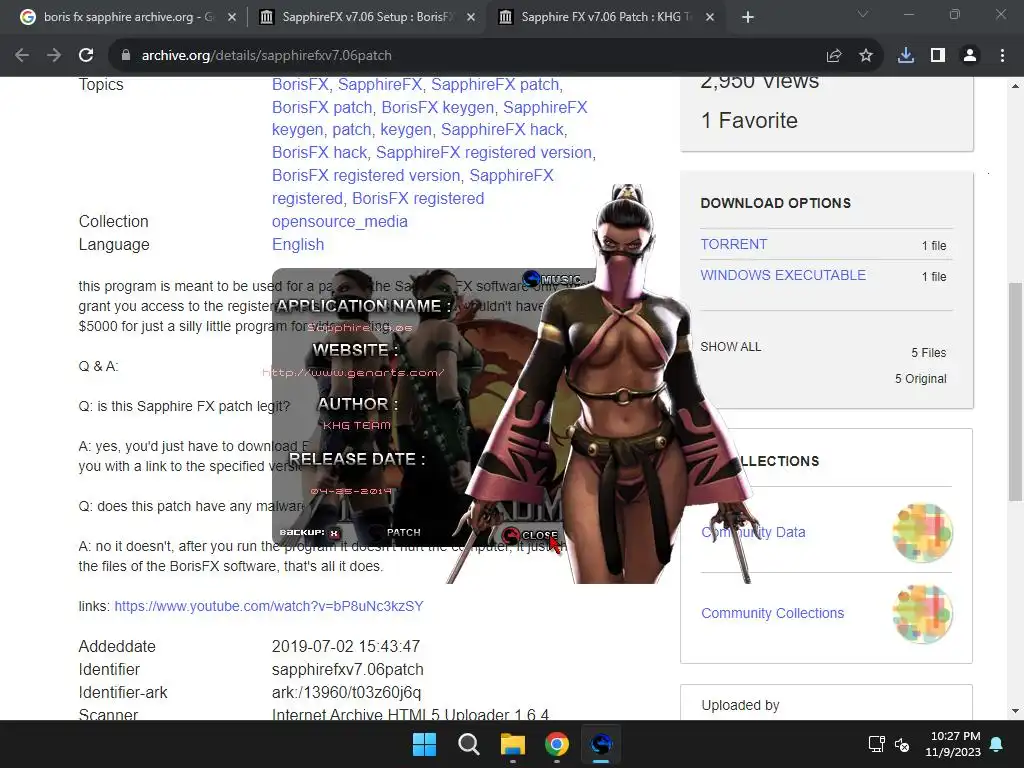Viewport: 1024px width, 768px height.
Task: Download the WINDOWS EXECUTABLE option
Action: [783, 275]
